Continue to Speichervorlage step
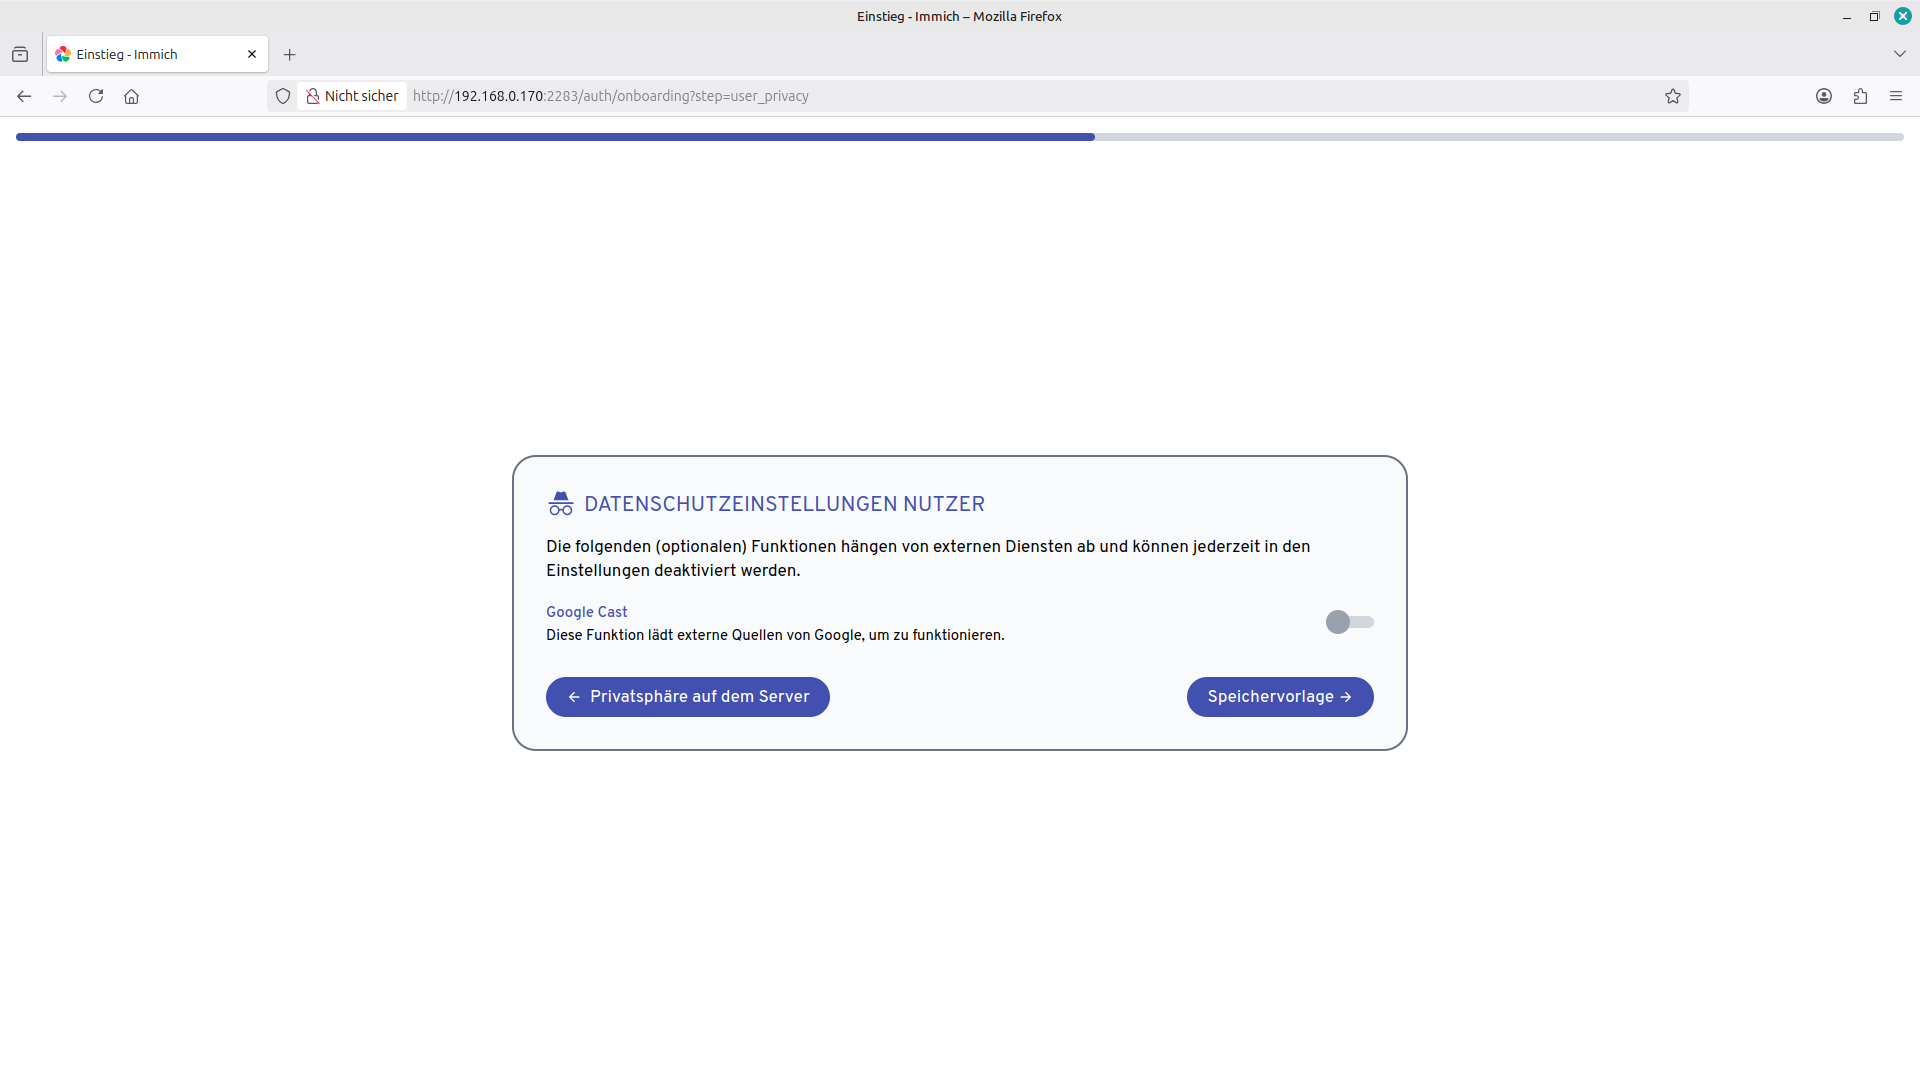 coord(1280,697)
